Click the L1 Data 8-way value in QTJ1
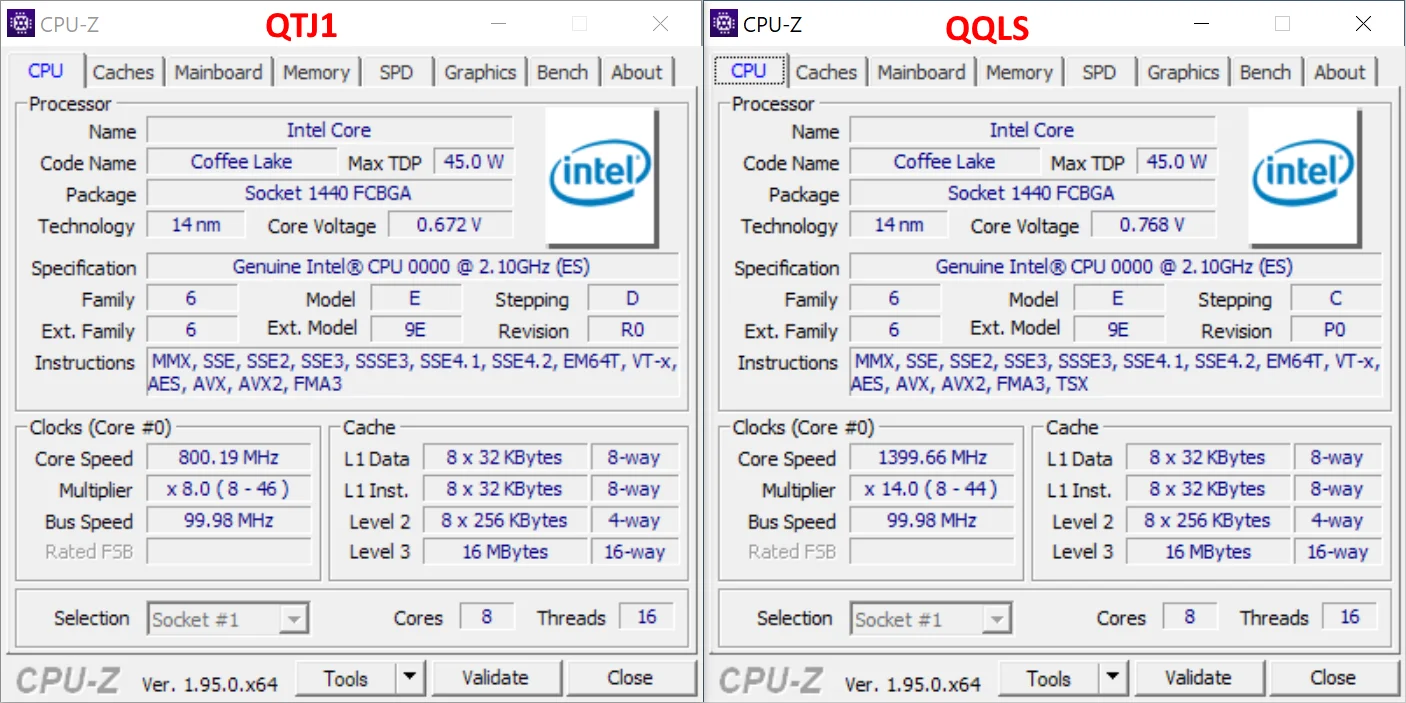 tap(634, 458)
